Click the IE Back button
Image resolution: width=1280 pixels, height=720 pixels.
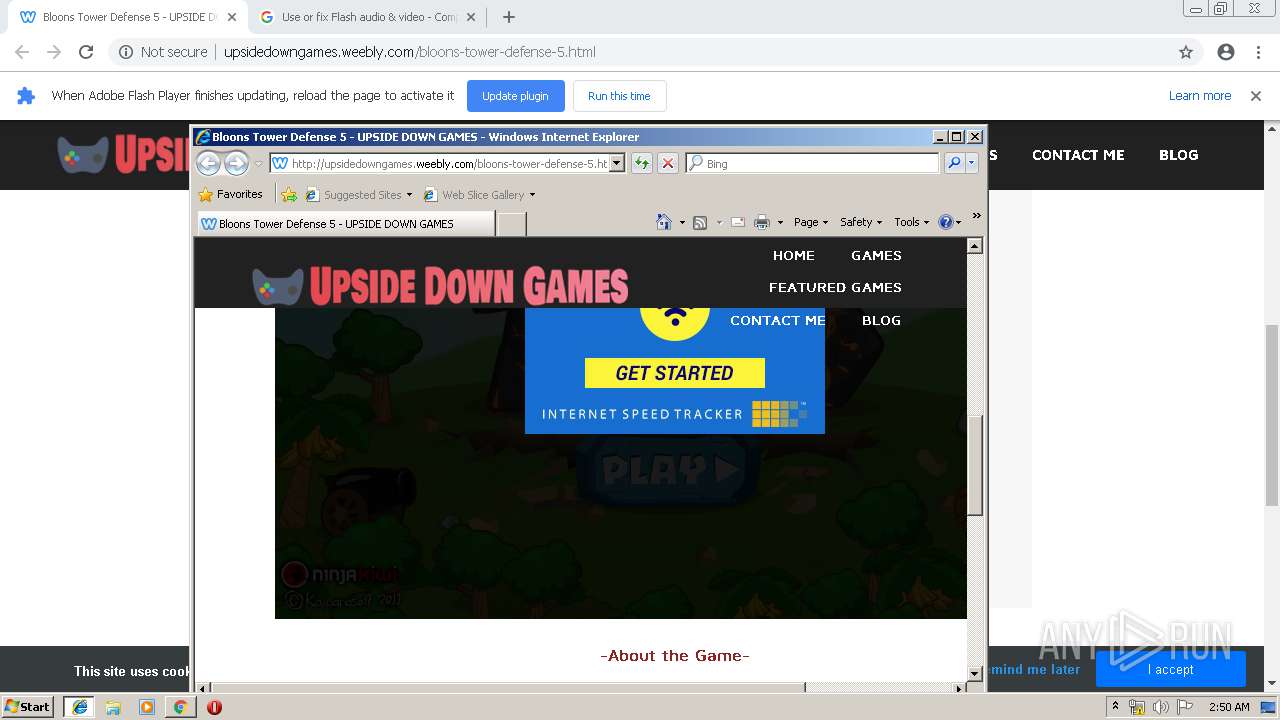point(208,163)
